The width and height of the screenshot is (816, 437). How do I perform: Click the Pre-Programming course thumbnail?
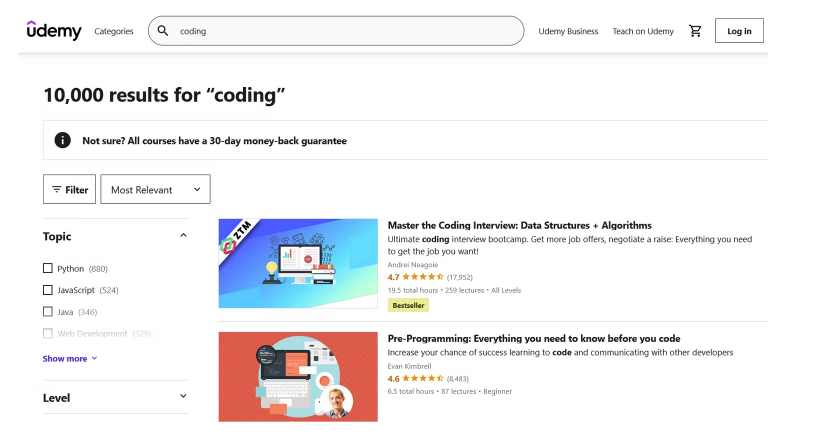click(298, 377)
